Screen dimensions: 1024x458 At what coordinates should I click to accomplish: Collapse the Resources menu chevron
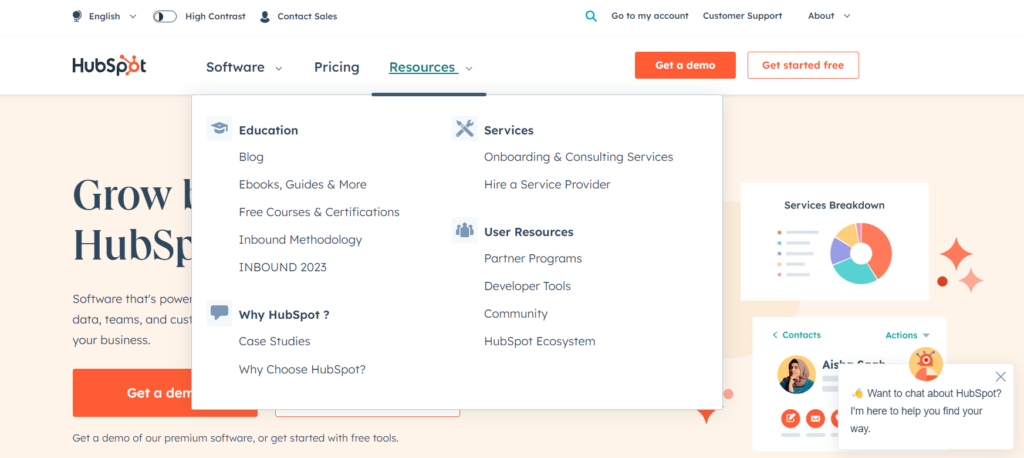click(x=469, y=68)
